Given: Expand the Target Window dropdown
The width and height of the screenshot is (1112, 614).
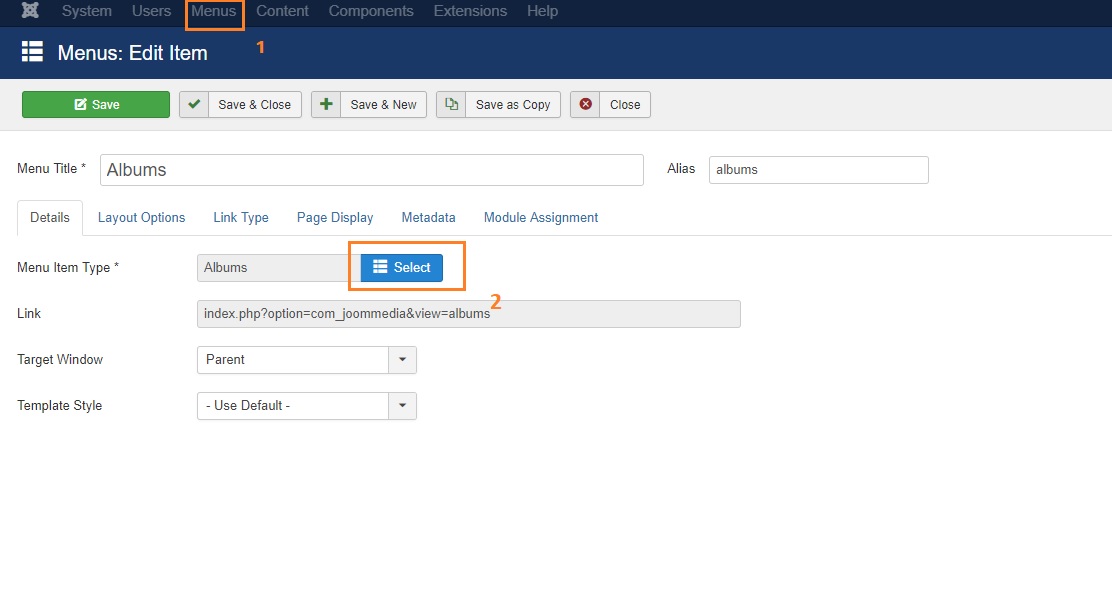Looking at the screenshot, I should point(402,359).
